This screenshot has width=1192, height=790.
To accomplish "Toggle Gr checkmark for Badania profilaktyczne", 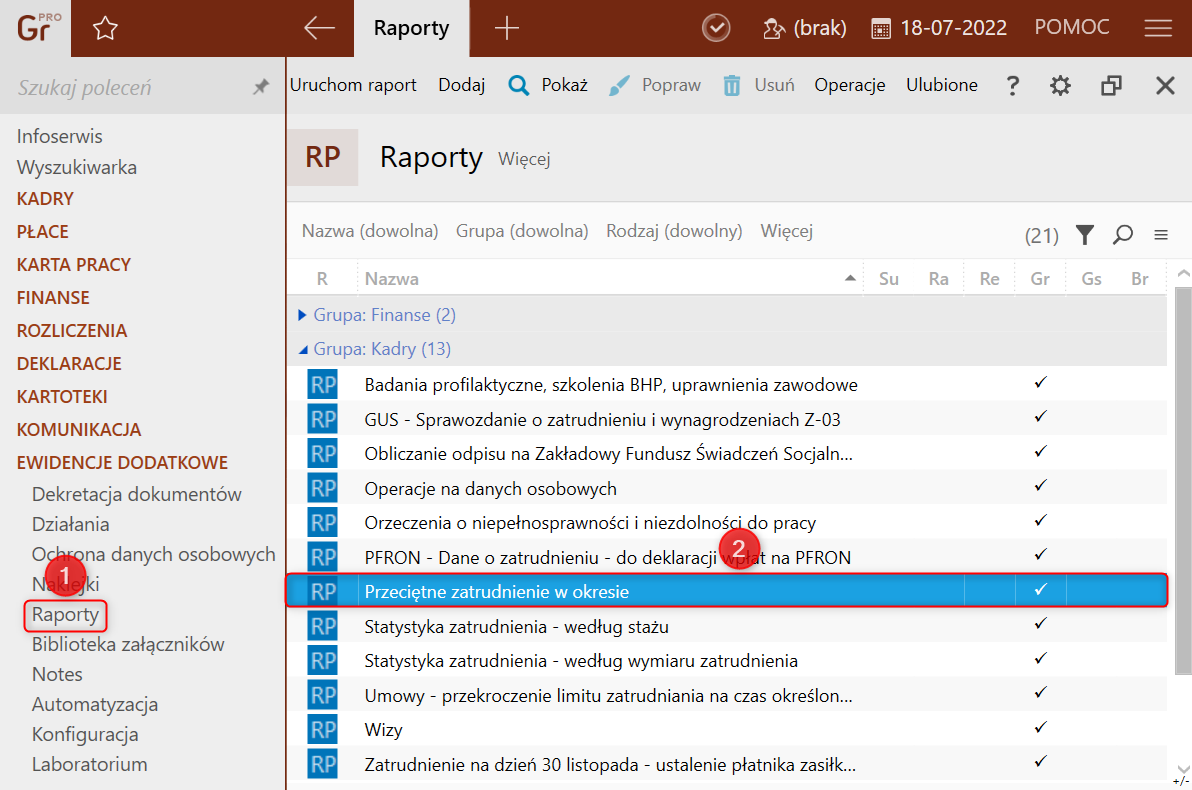I will point(1041,382).
